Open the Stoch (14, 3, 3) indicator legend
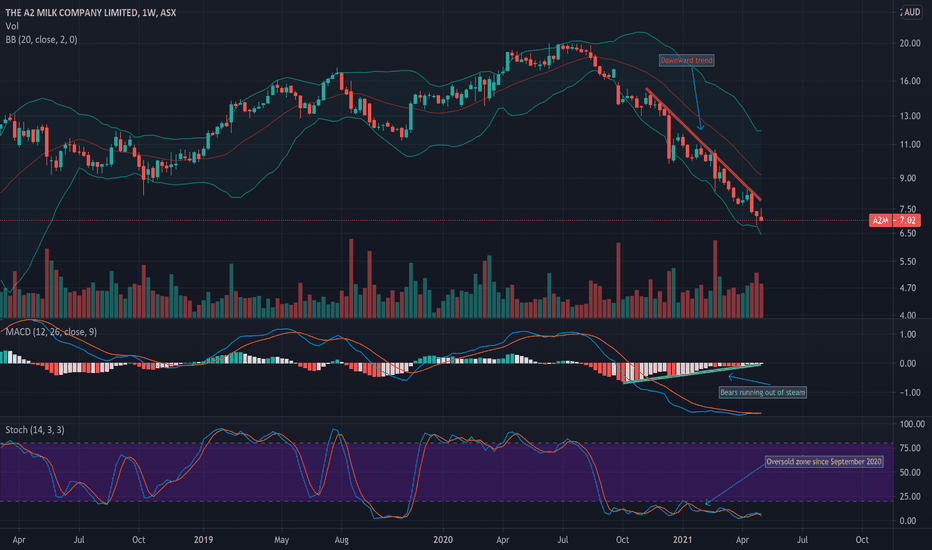 click(35, 430)
